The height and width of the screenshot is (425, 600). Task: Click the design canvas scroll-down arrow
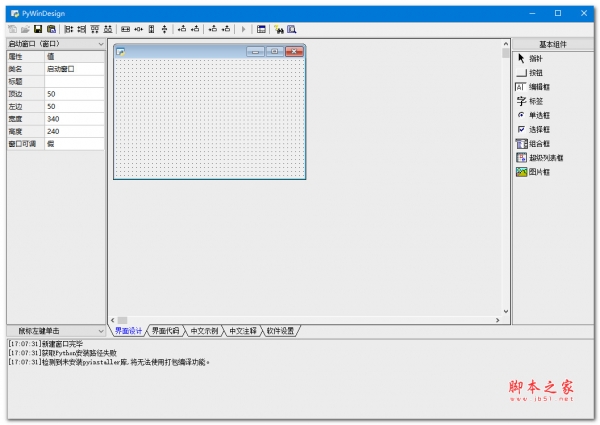(x=505, y=311)
